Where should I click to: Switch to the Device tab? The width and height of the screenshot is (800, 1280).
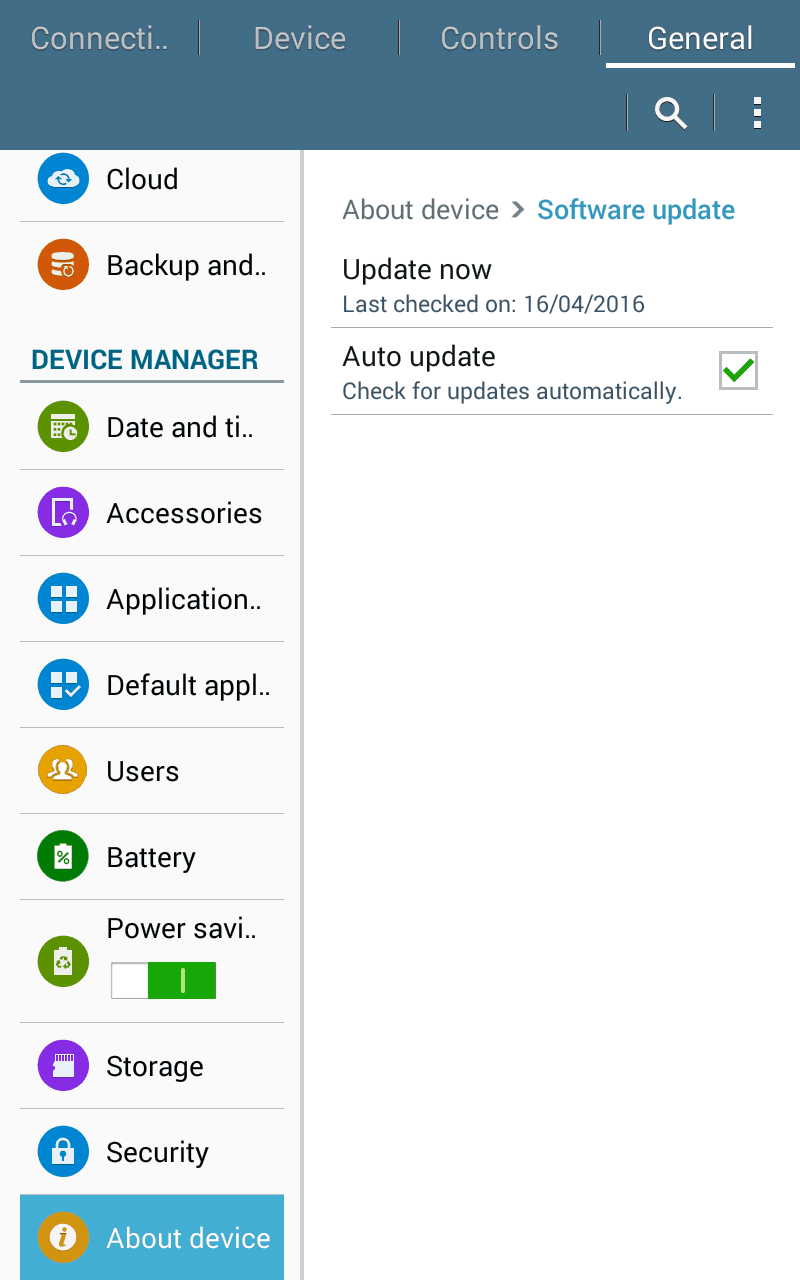point(299,39)
